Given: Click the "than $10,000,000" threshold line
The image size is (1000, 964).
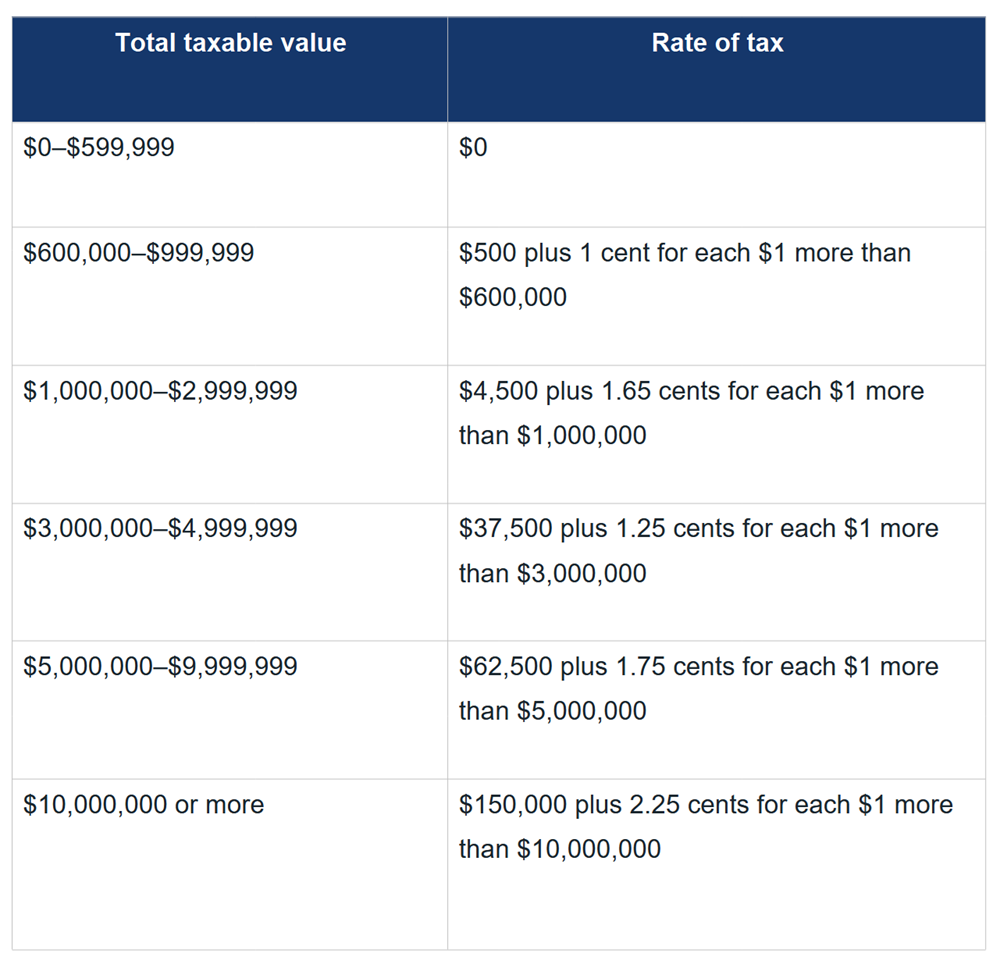Looking at the screenshot, I should (x=560, y=849).
